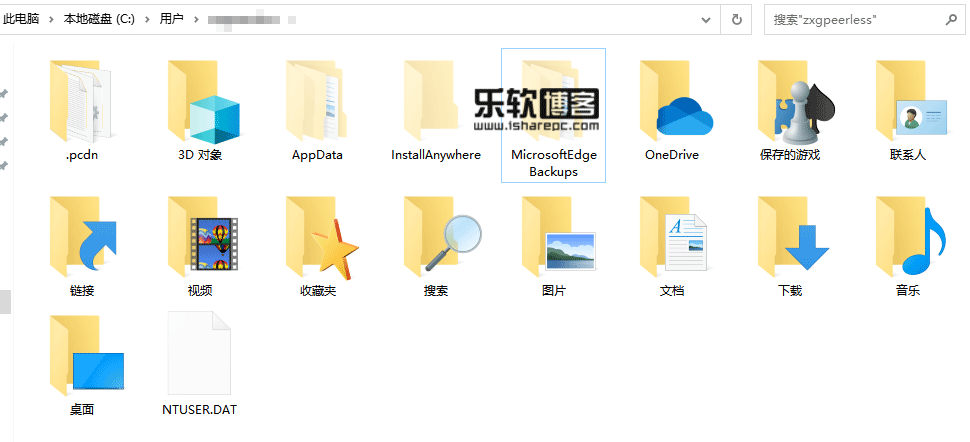Click the 下载 folder name
970x442 pixels.
click(x=790, y=291)
